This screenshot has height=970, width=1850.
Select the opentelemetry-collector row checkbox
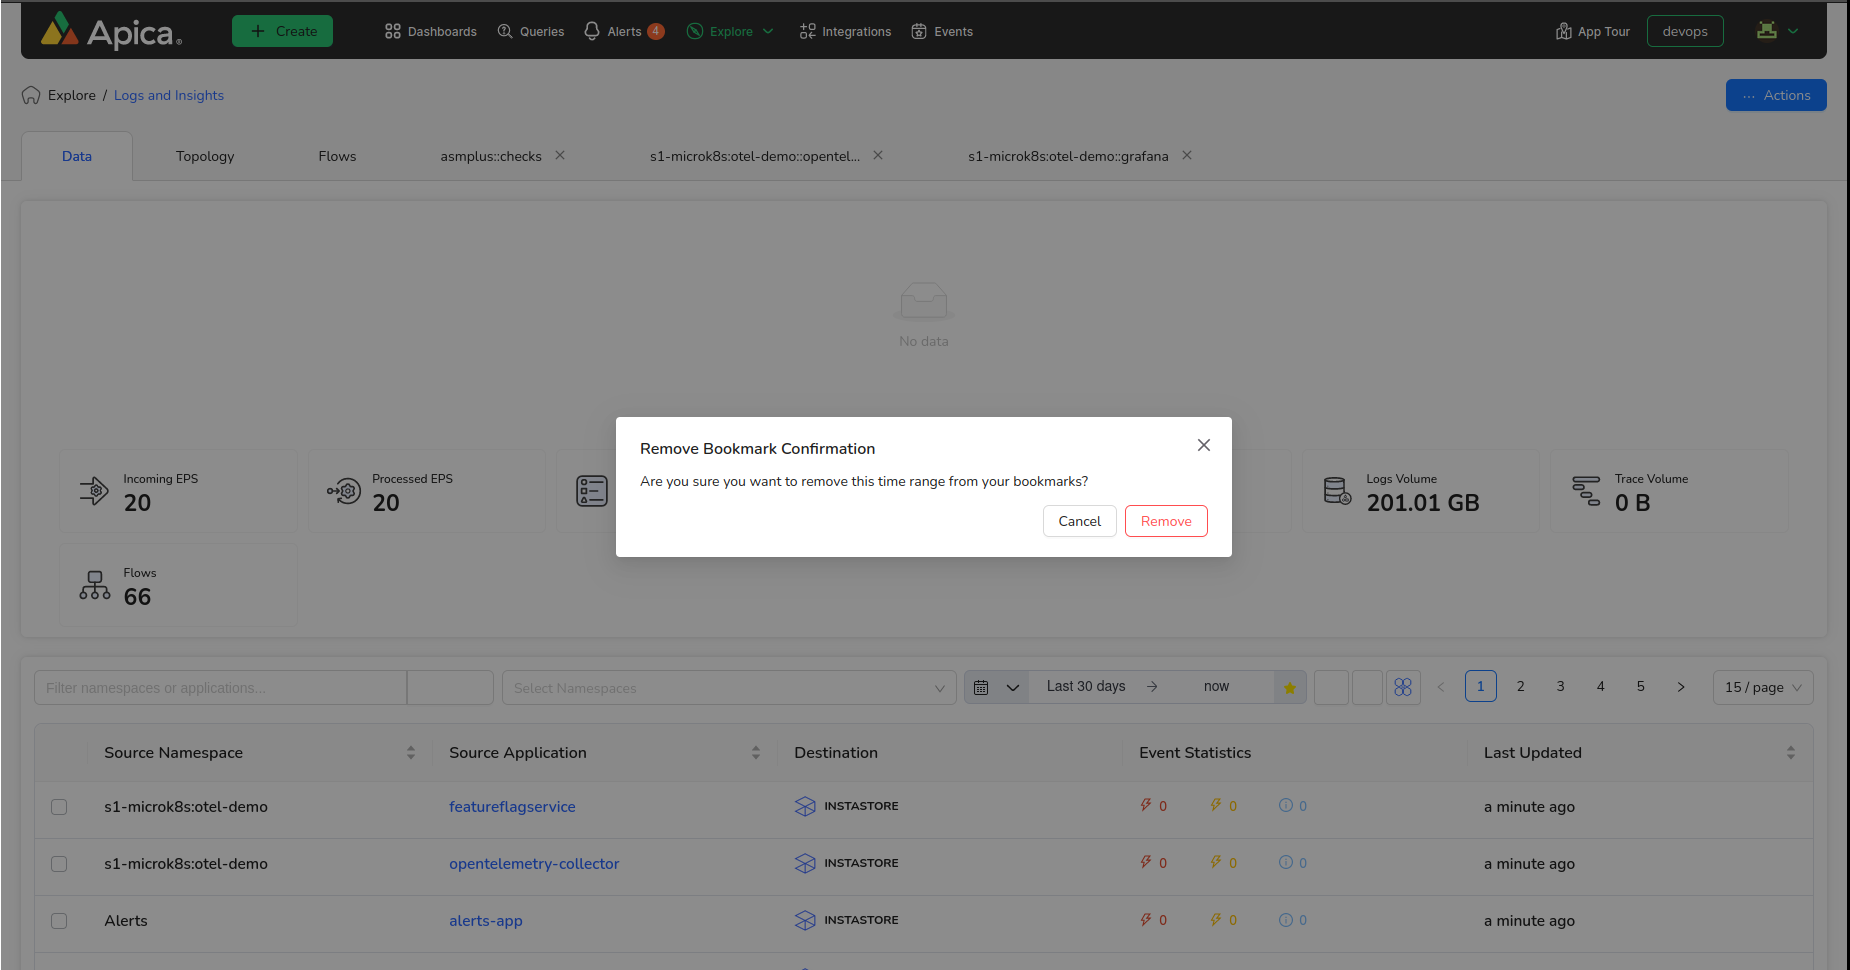pos(59,864)
